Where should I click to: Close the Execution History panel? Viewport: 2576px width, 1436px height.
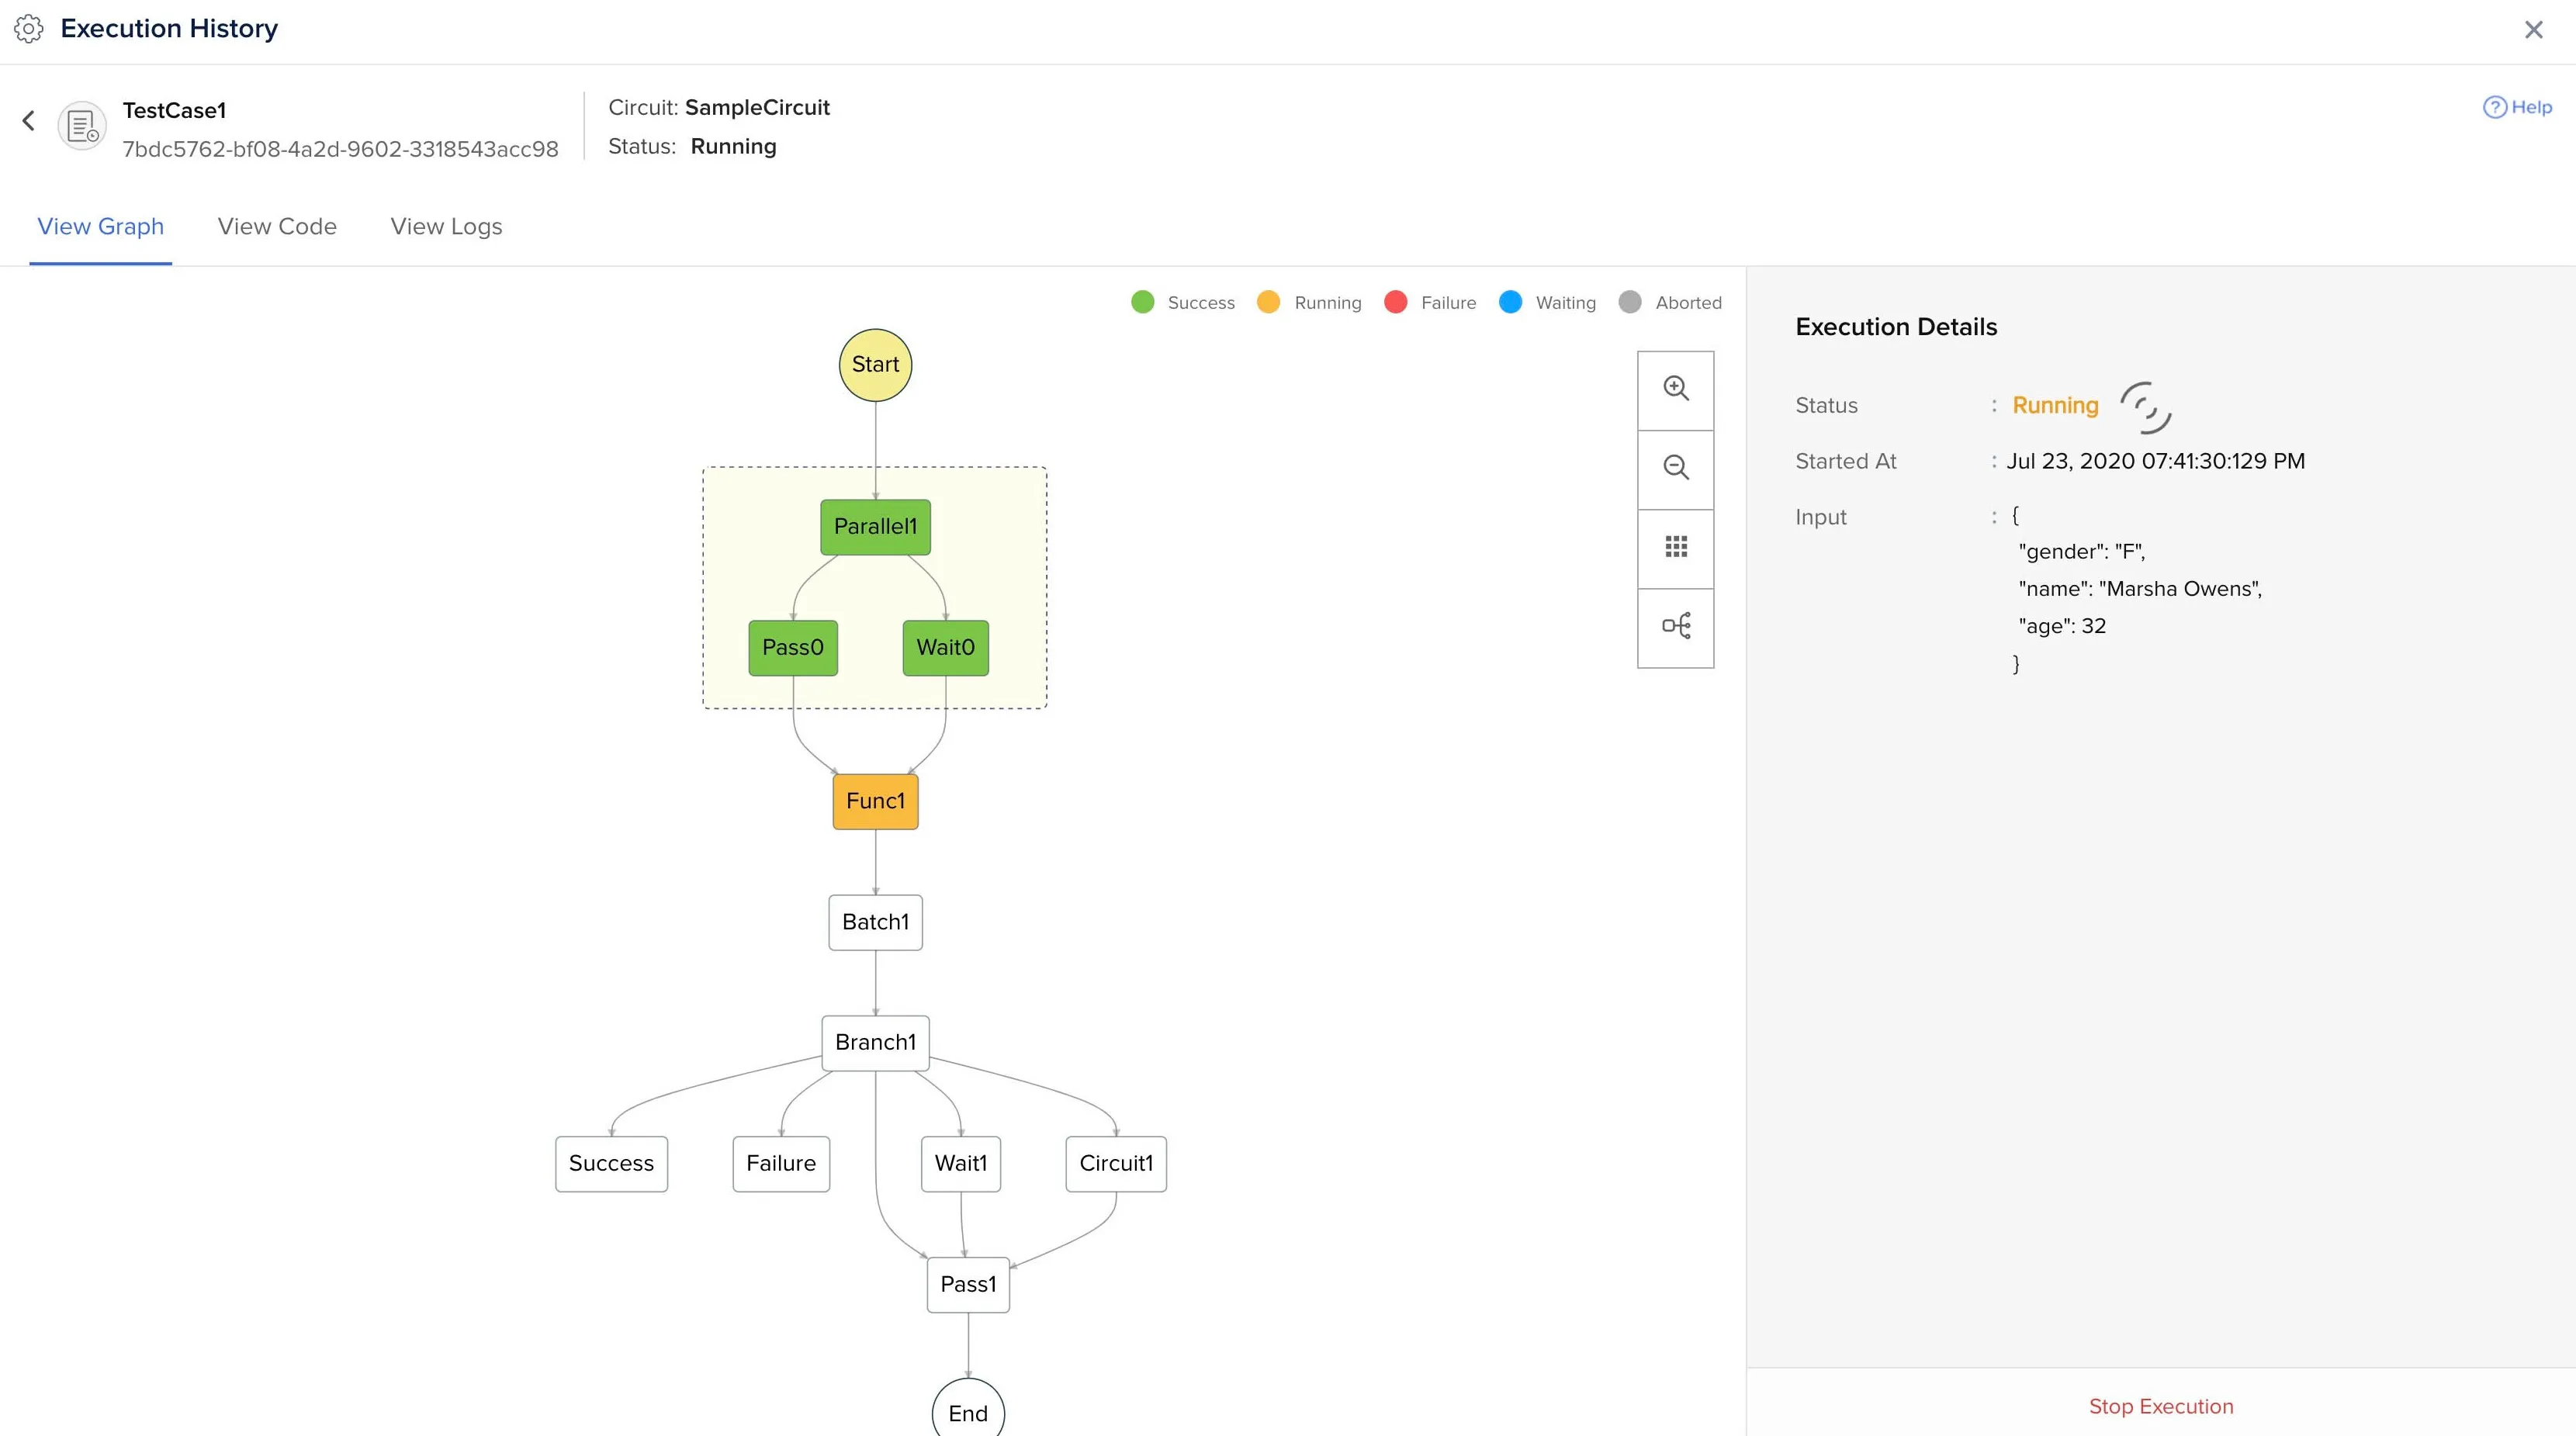(x=2533, y=30)
